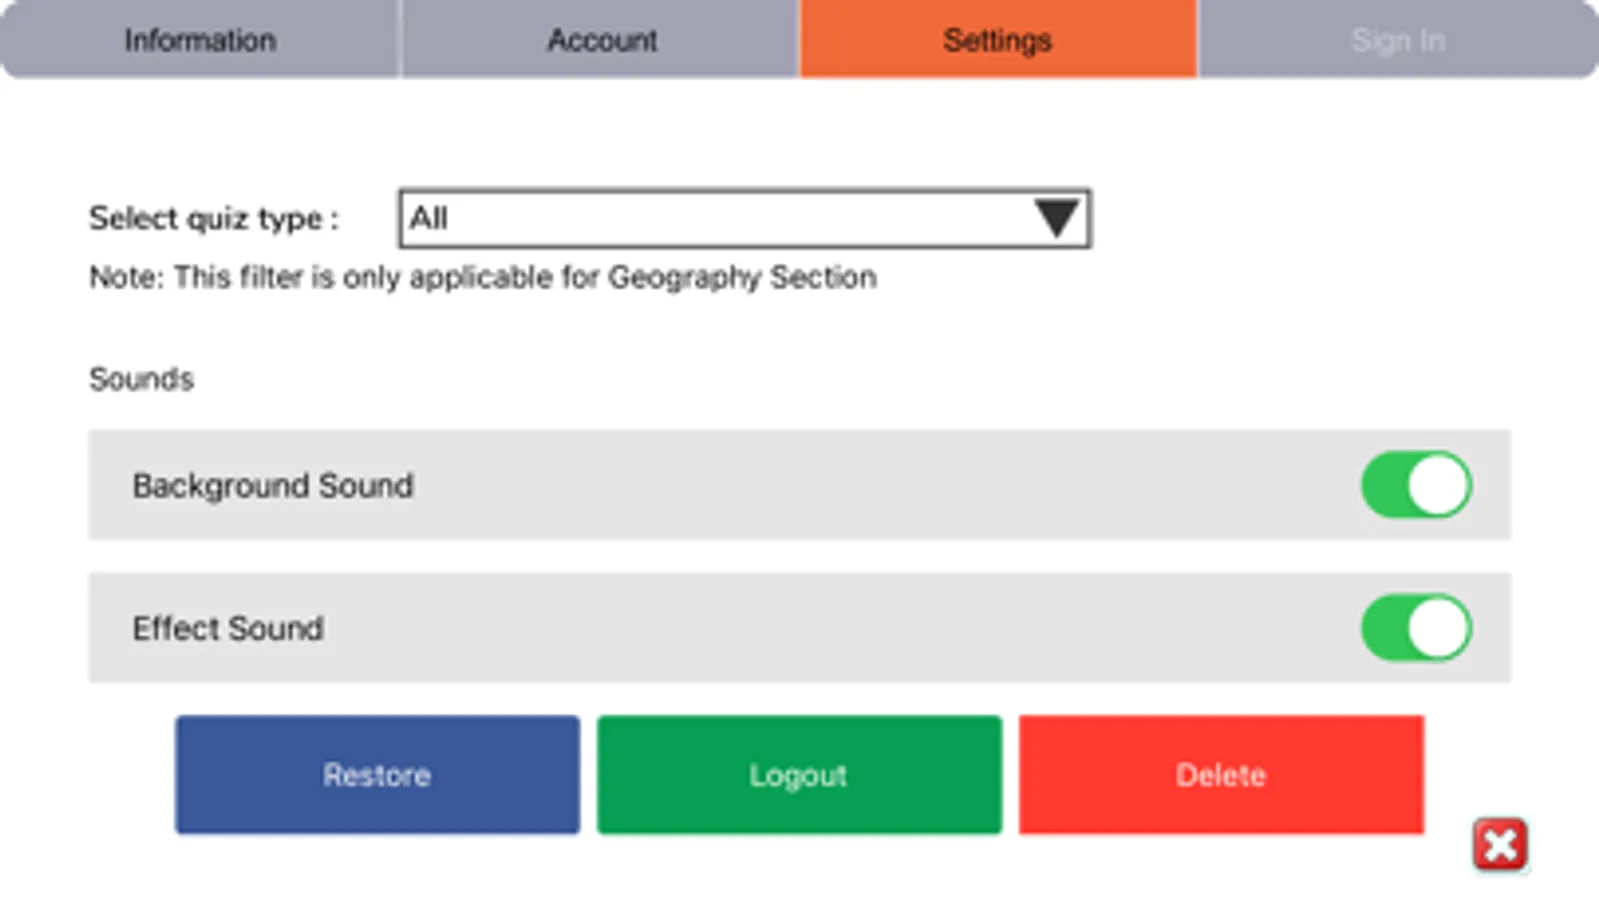The width and height of the screenshot is (1599, 900).
Task: Click the Background Sound row label
Action: 273,485
